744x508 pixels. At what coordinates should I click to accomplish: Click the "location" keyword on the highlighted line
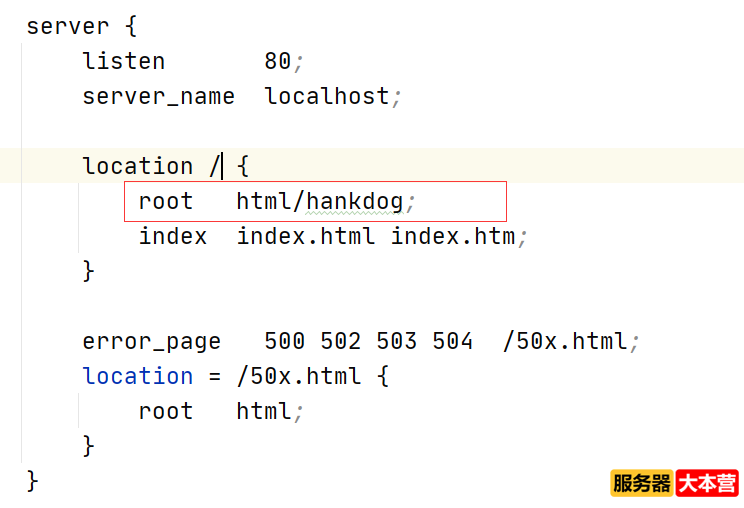[137, 166]
